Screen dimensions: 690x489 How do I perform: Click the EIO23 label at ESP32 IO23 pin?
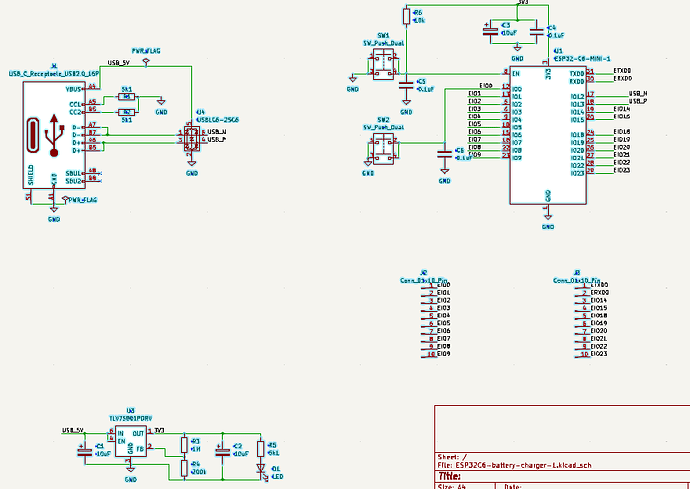622,170
